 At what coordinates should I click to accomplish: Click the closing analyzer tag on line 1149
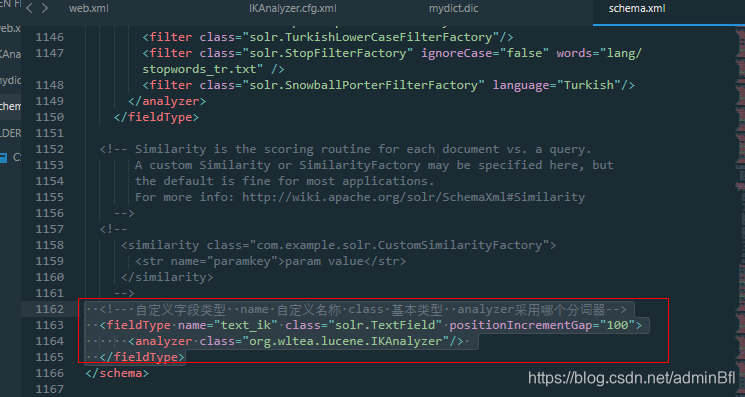167,101
